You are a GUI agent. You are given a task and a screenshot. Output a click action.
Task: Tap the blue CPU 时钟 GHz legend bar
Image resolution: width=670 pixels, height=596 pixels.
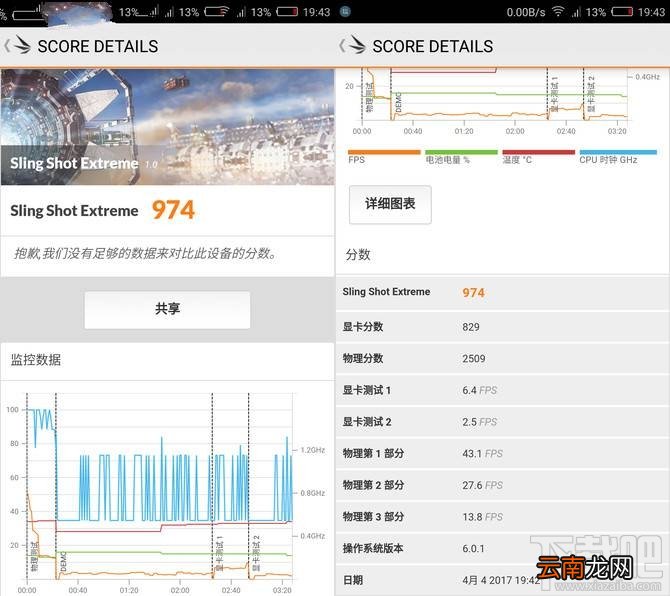[x=618, y=152]
